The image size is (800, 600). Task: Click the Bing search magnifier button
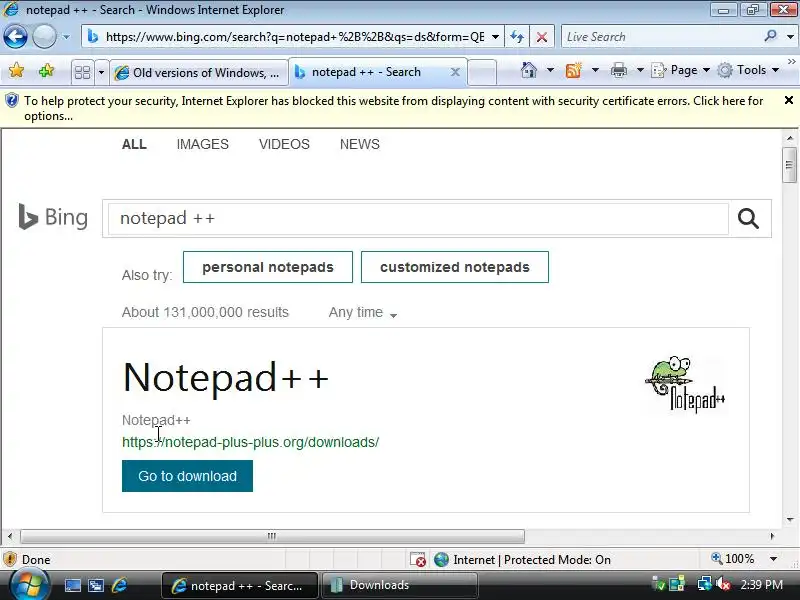(748, 218)
